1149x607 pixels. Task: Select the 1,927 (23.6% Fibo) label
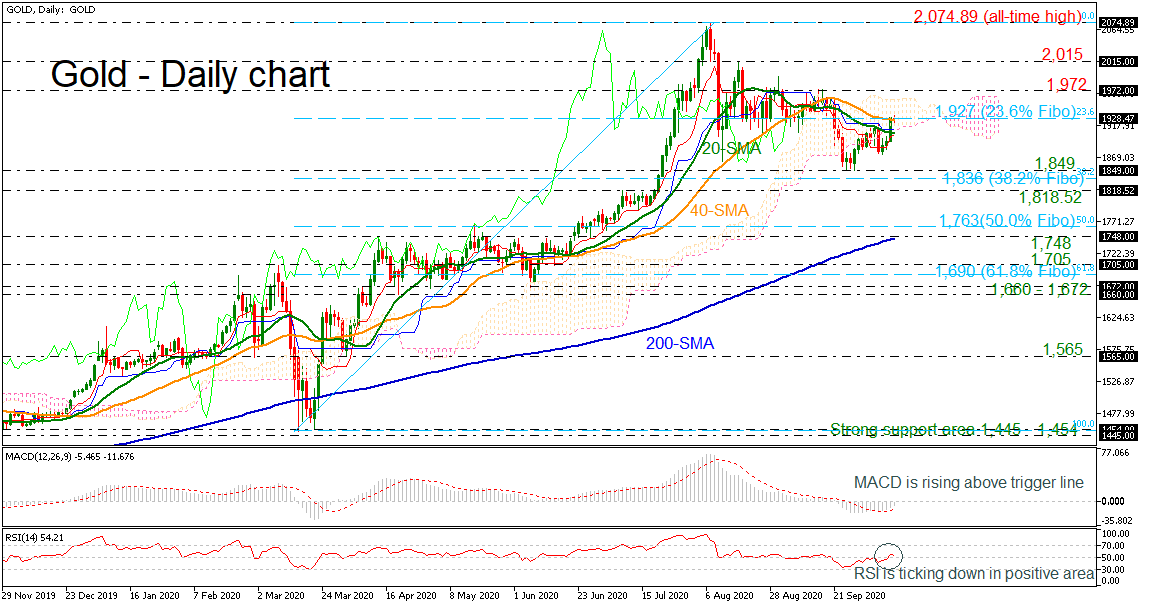click(1006, 111)
